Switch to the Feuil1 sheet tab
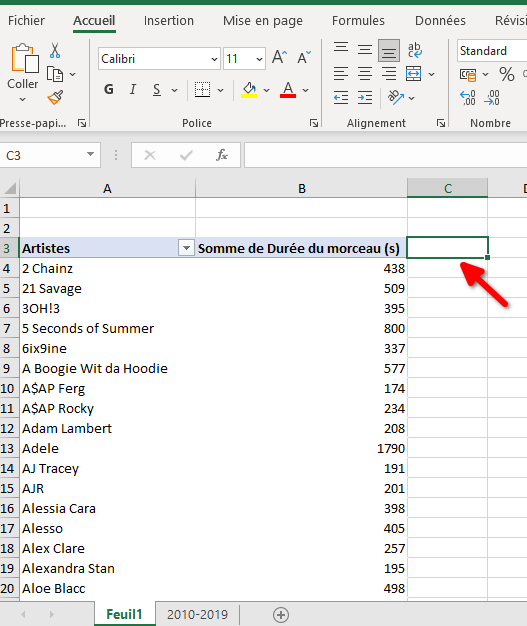Image resolution: width=527 pixels, height=626 pixels. (x=125, y=614)
